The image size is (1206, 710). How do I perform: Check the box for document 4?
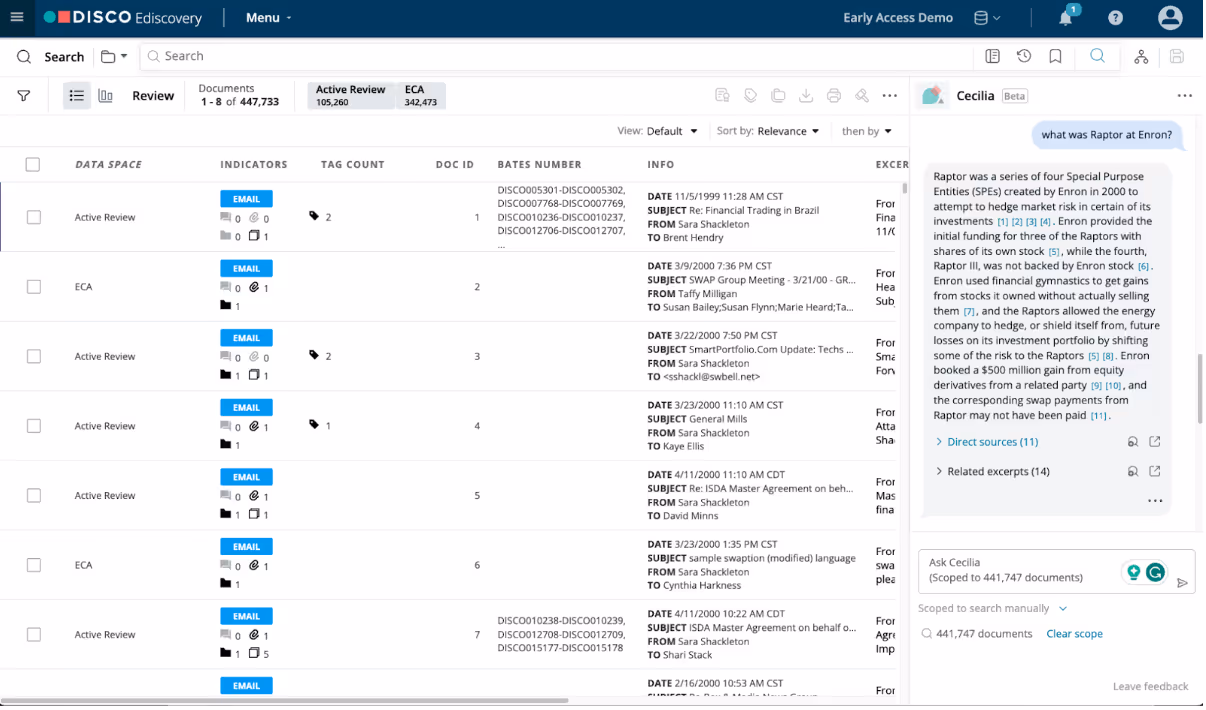click(x=34, y=426)
